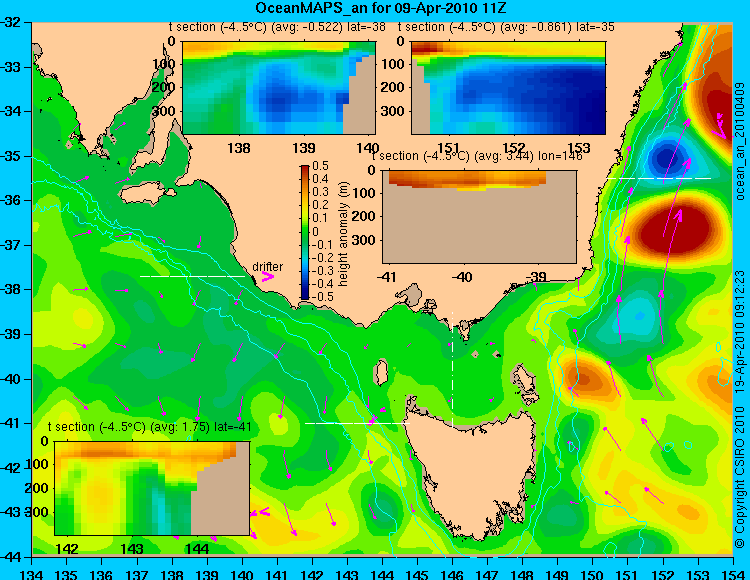Click the '143' tick under the lat=-41 section
The width and height of the screenshot is (750, 580).
coord(132,548)
